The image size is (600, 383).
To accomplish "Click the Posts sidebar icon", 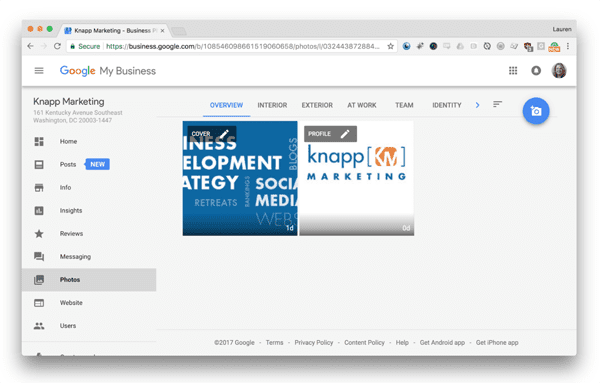I will [x=39, y=165].
